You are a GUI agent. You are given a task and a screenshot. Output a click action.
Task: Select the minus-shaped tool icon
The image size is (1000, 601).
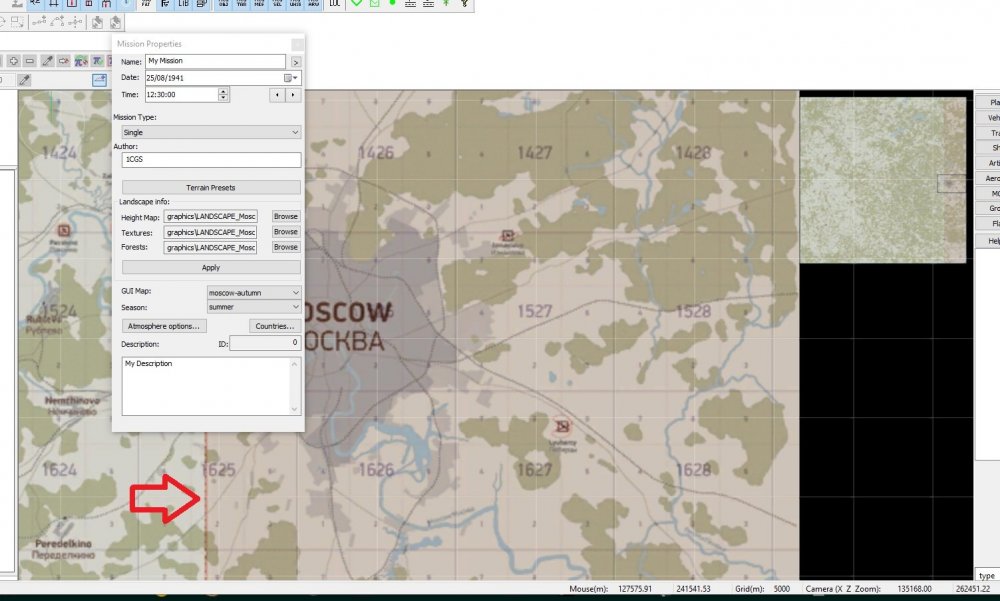click(x=28, y=61)
